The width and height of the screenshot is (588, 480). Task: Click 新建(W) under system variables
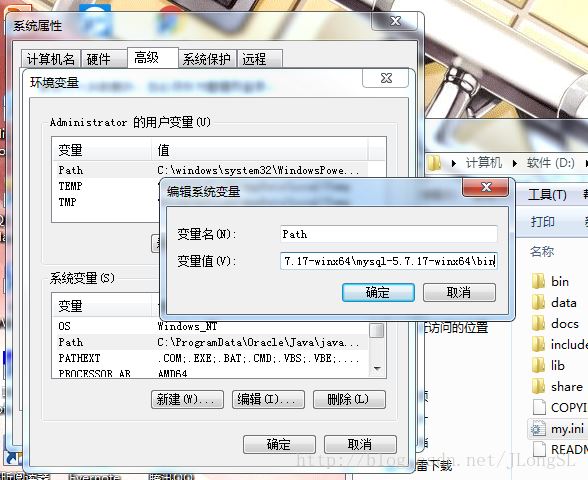coord(187,399)
